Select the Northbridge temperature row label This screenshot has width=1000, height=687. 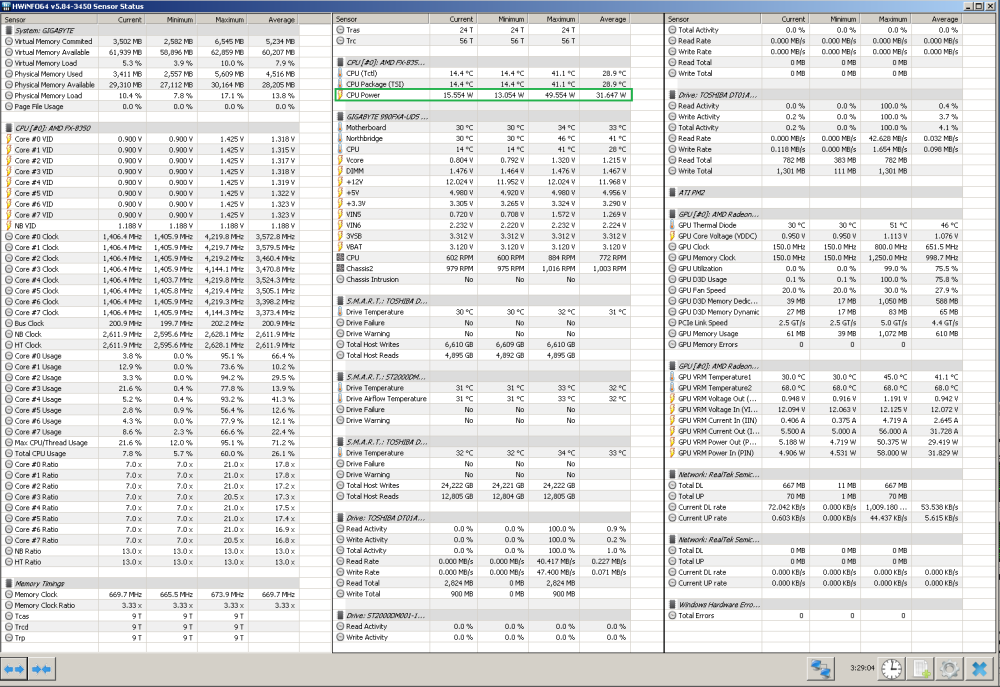point(365,138)
